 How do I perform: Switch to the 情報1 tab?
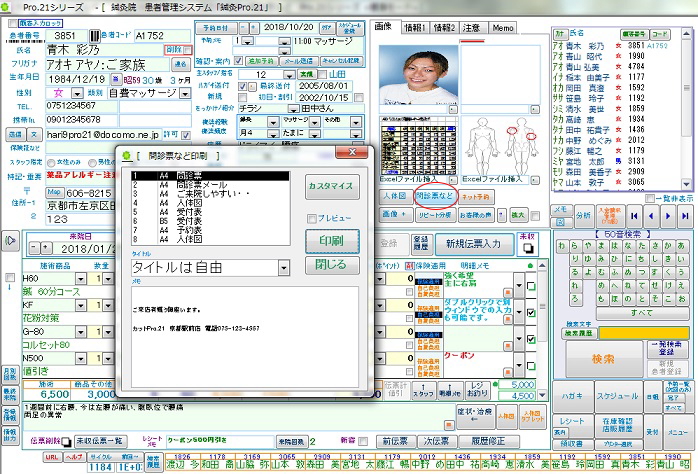[414, 28]
